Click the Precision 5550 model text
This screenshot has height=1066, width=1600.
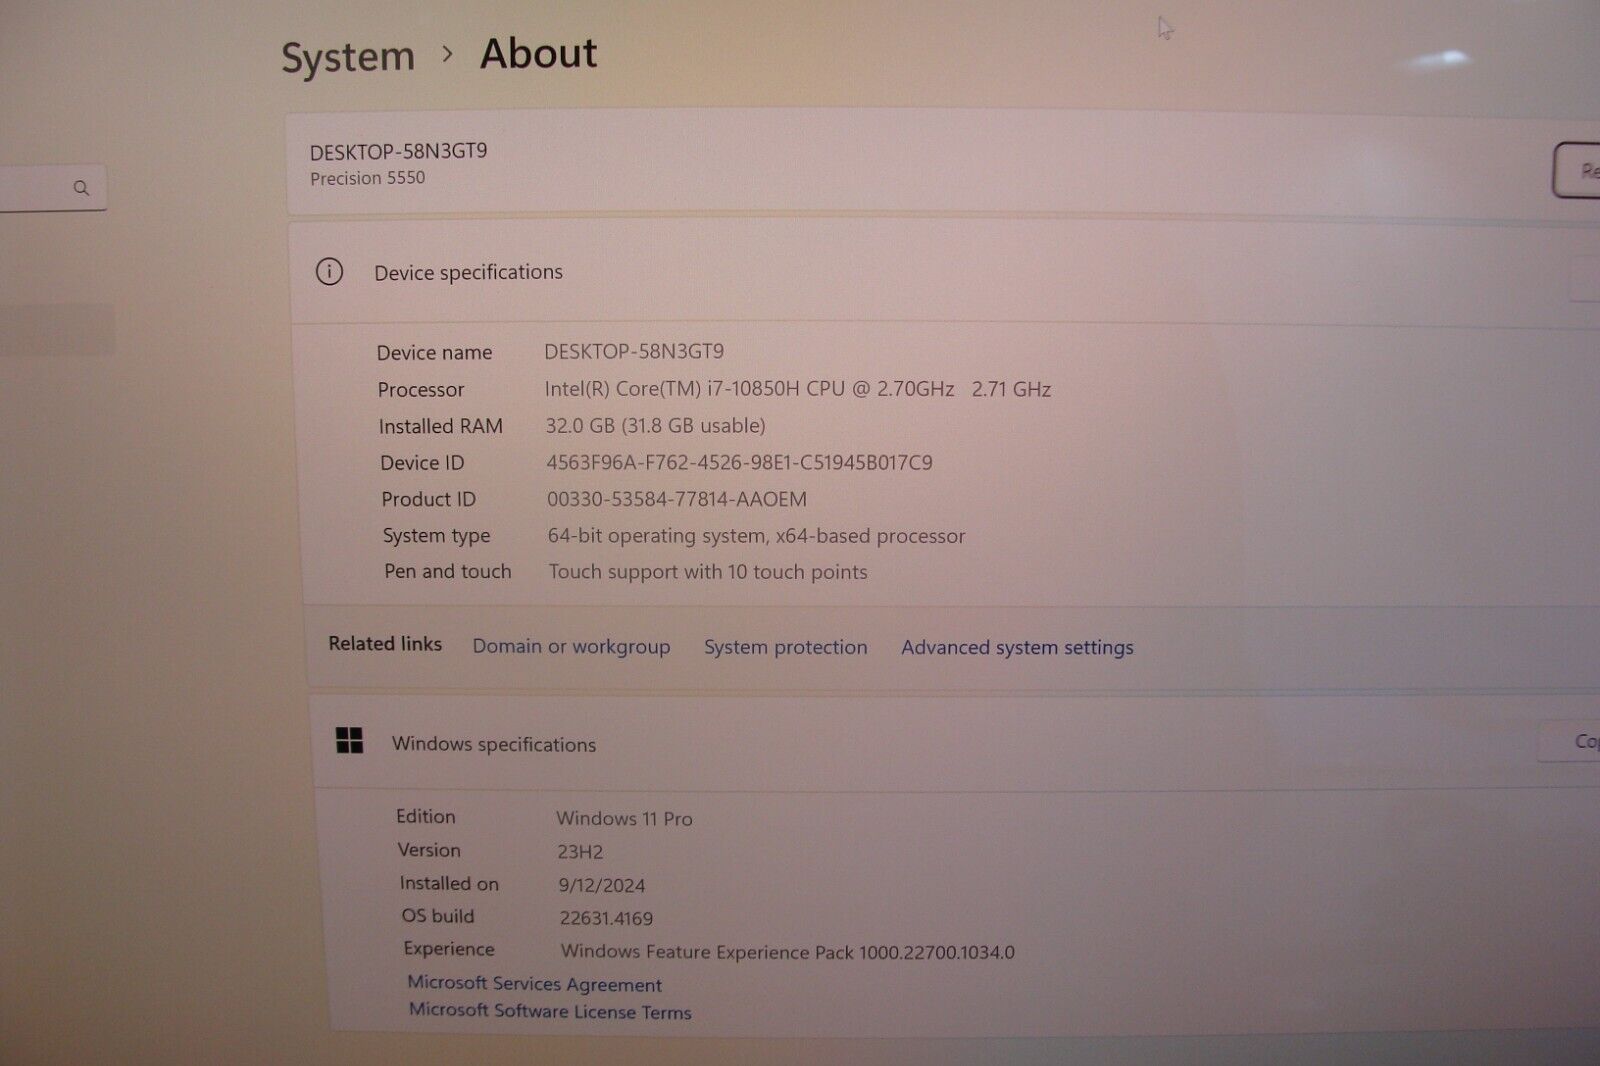pos(367,178)
